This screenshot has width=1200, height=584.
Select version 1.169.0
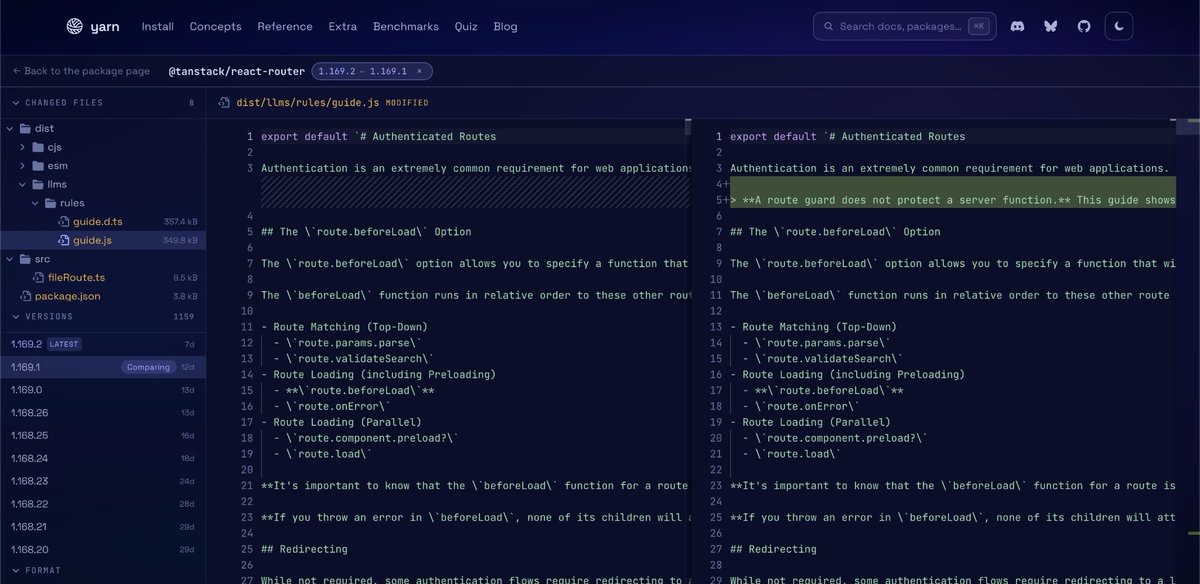click(x=103, y=390)
